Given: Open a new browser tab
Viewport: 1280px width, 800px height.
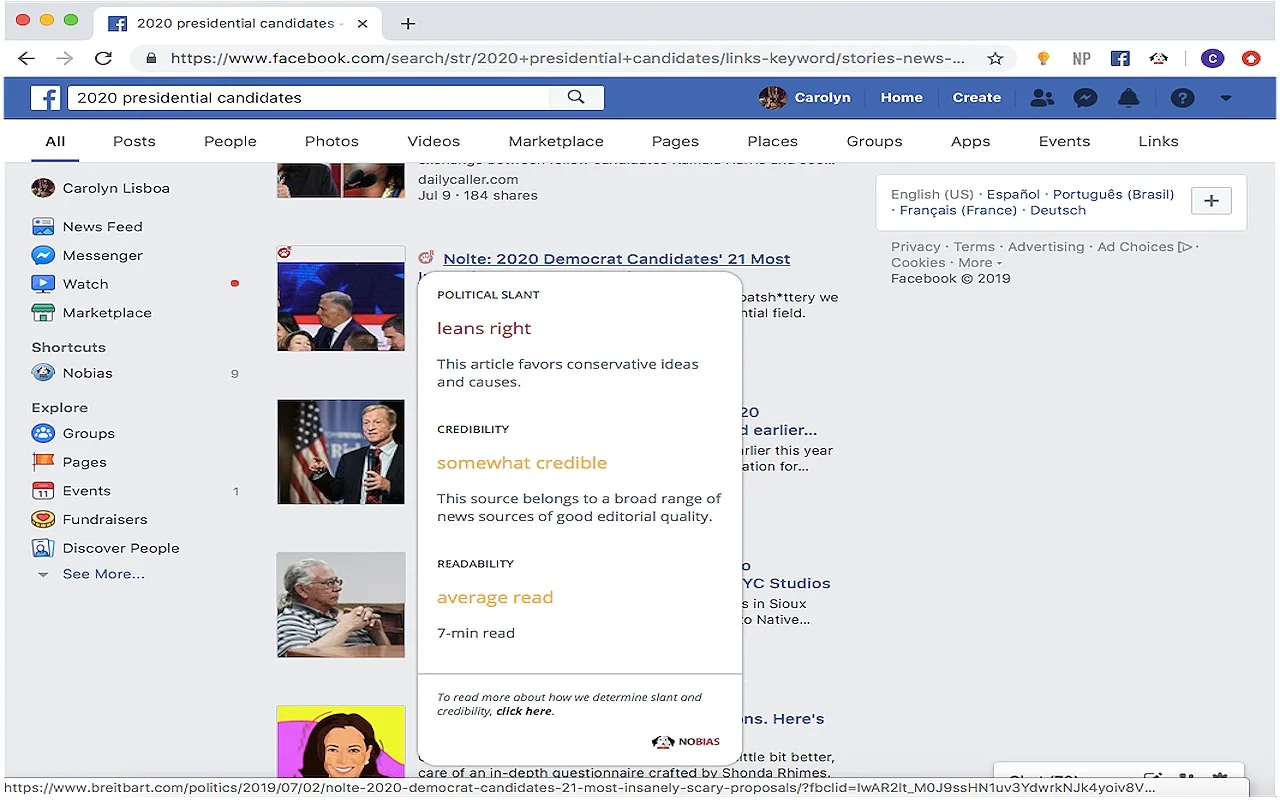Looking at the screenshot, I should 408,23.
